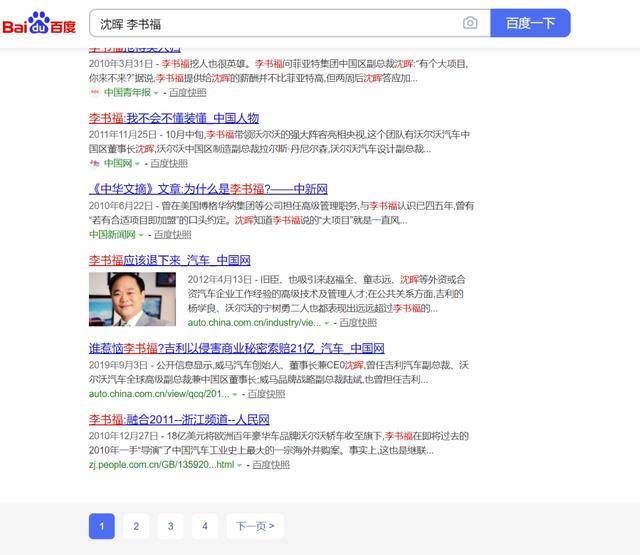Expand dropdown arrow next to 中国网 source
The image size is (640, 555).
tap(137, 164)
